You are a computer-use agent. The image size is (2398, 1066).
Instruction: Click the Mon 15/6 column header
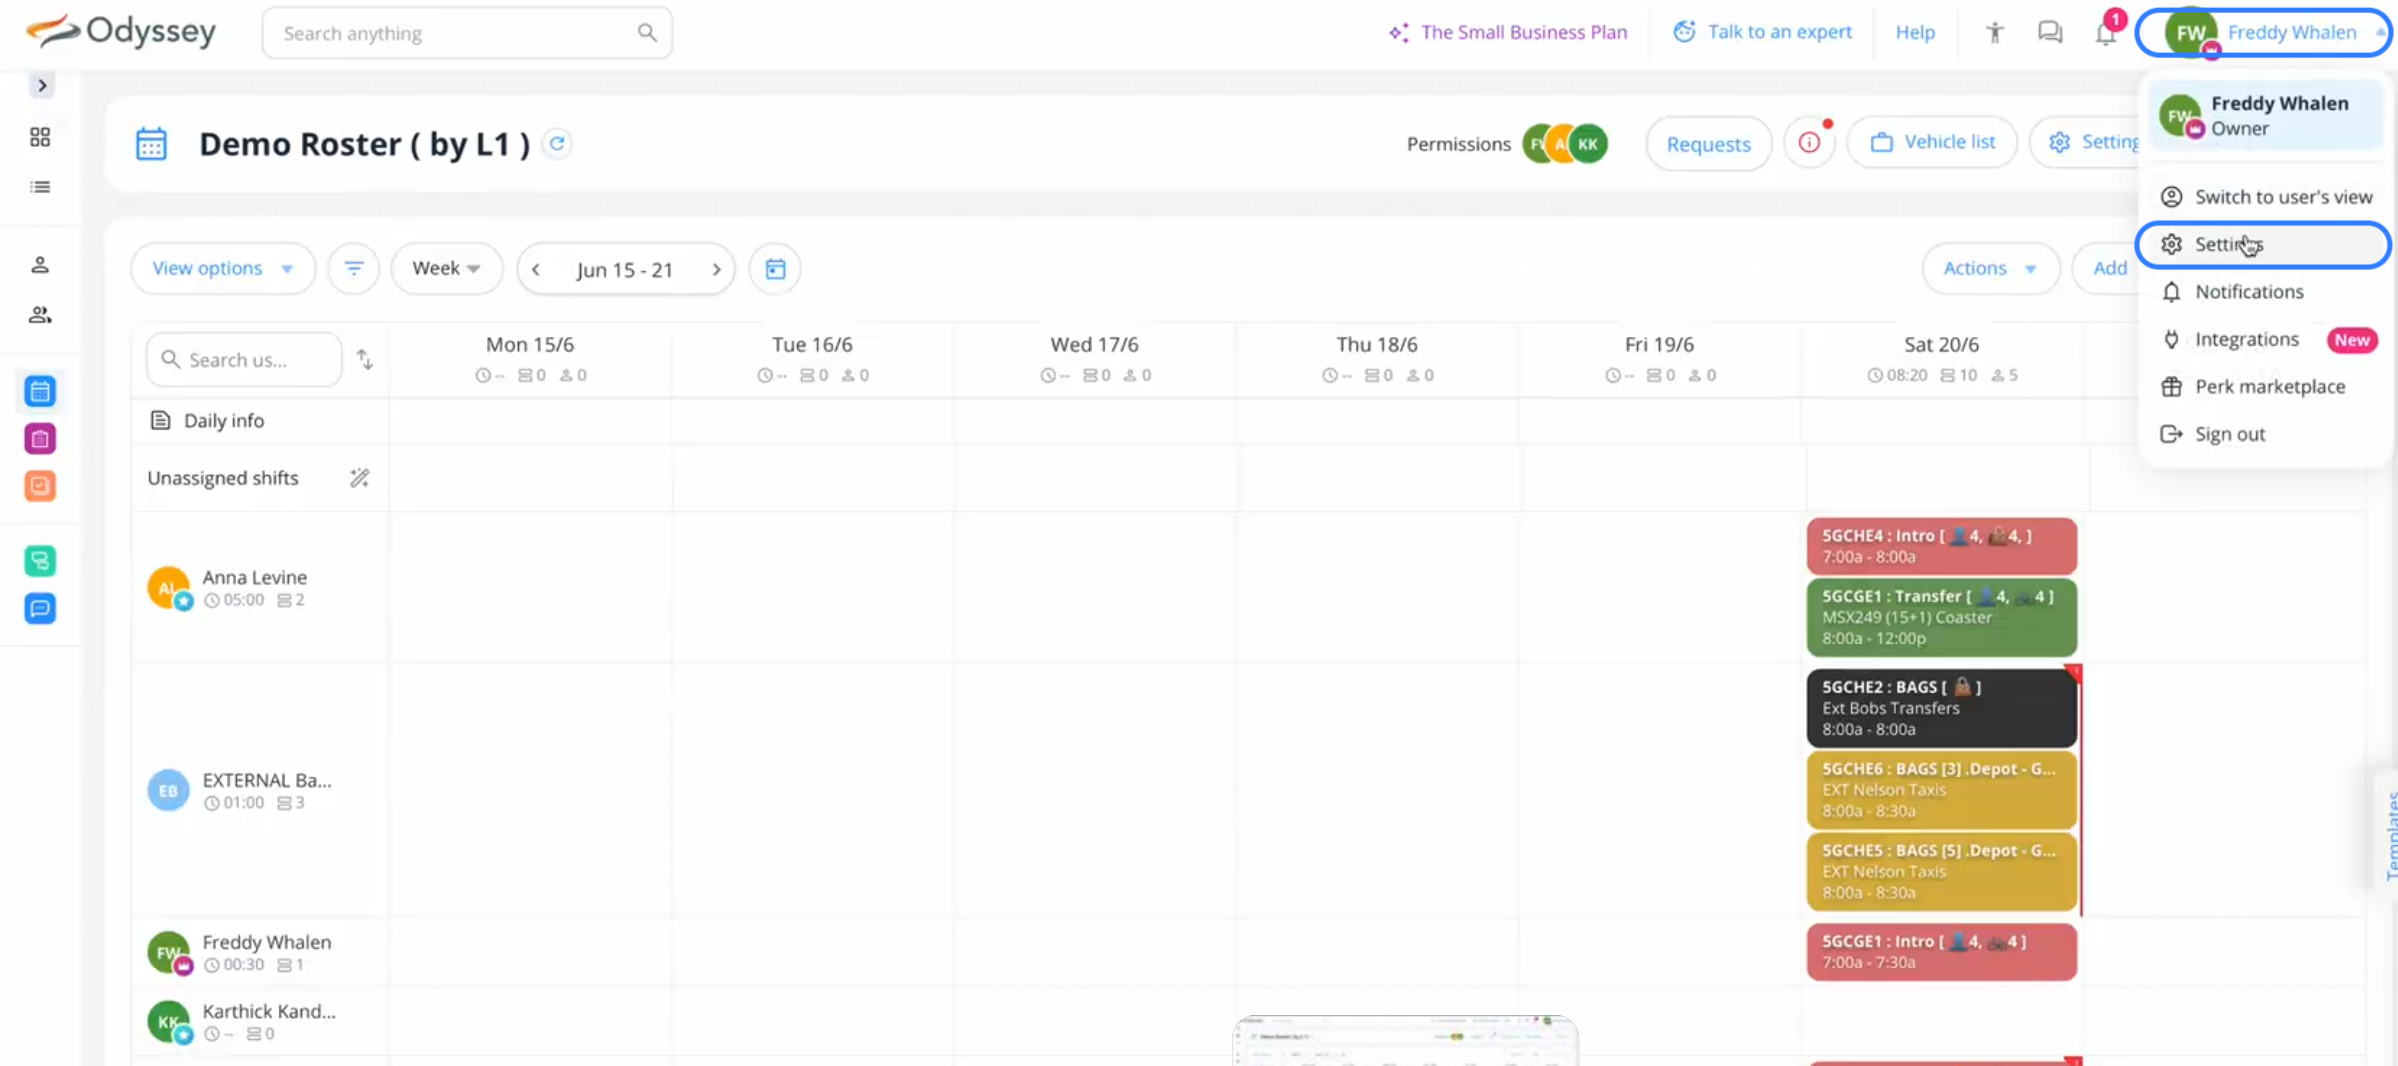[x=530, y=359]
